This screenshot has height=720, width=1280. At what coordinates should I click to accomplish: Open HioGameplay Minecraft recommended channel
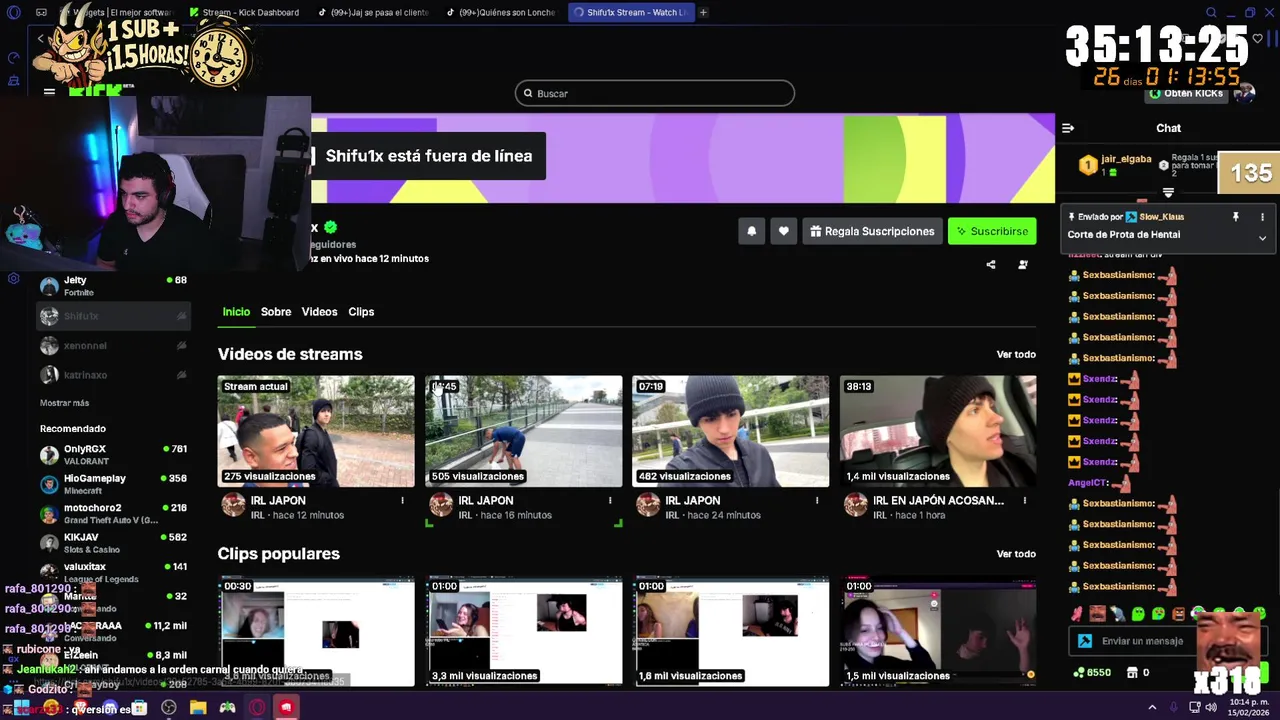pos(113,484)
